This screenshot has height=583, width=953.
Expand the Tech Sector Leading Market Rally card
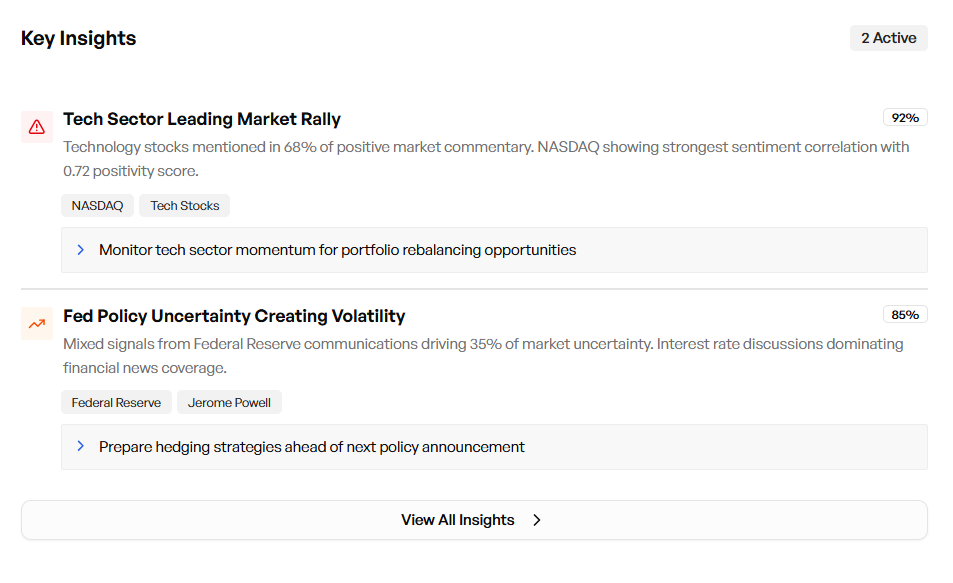[x=202, y=118]
